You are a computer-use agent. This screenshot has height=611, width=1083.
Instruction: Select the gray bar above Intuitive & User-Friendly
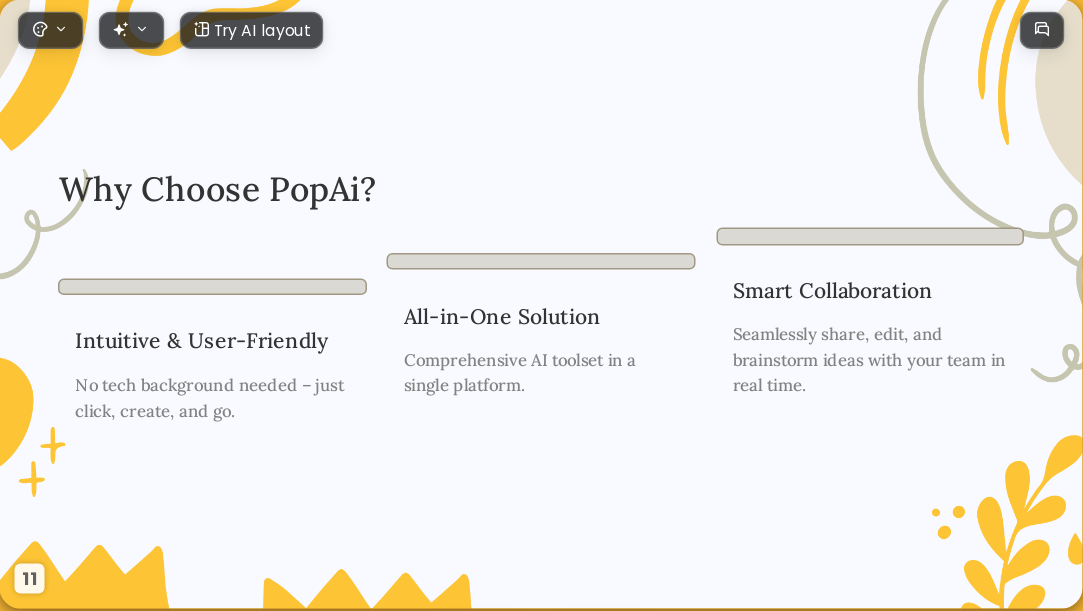pos(212,287)
